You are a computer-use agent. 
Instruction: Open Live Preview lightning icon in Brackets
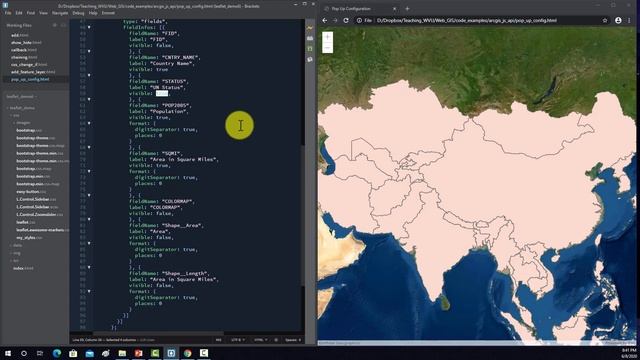[x=310, y=28]
